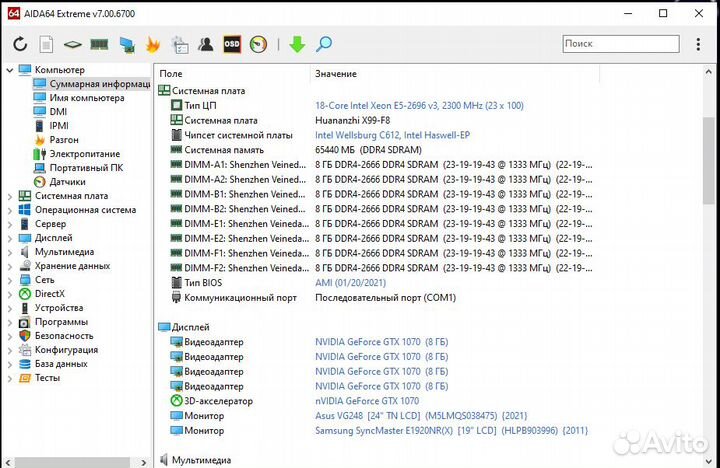720x468 pixels.
Task: Click the scroll-down arrow of details pane
Action: pyautogui.click(x=708, y=461)
